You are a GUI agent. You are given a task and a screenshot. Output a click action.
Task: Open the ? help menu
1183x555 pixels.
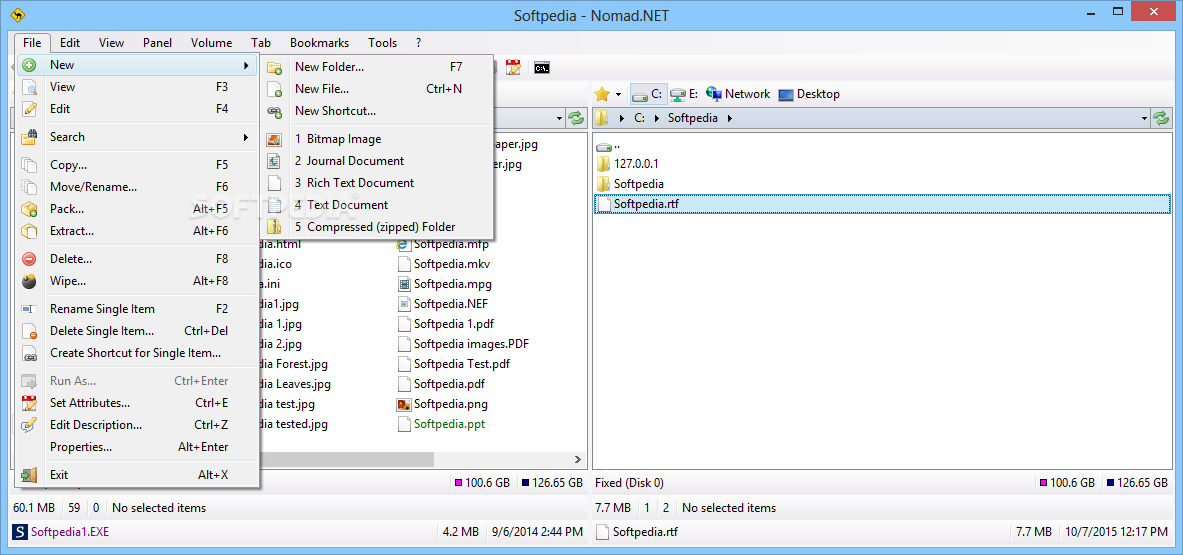click(x=419, y=43)
